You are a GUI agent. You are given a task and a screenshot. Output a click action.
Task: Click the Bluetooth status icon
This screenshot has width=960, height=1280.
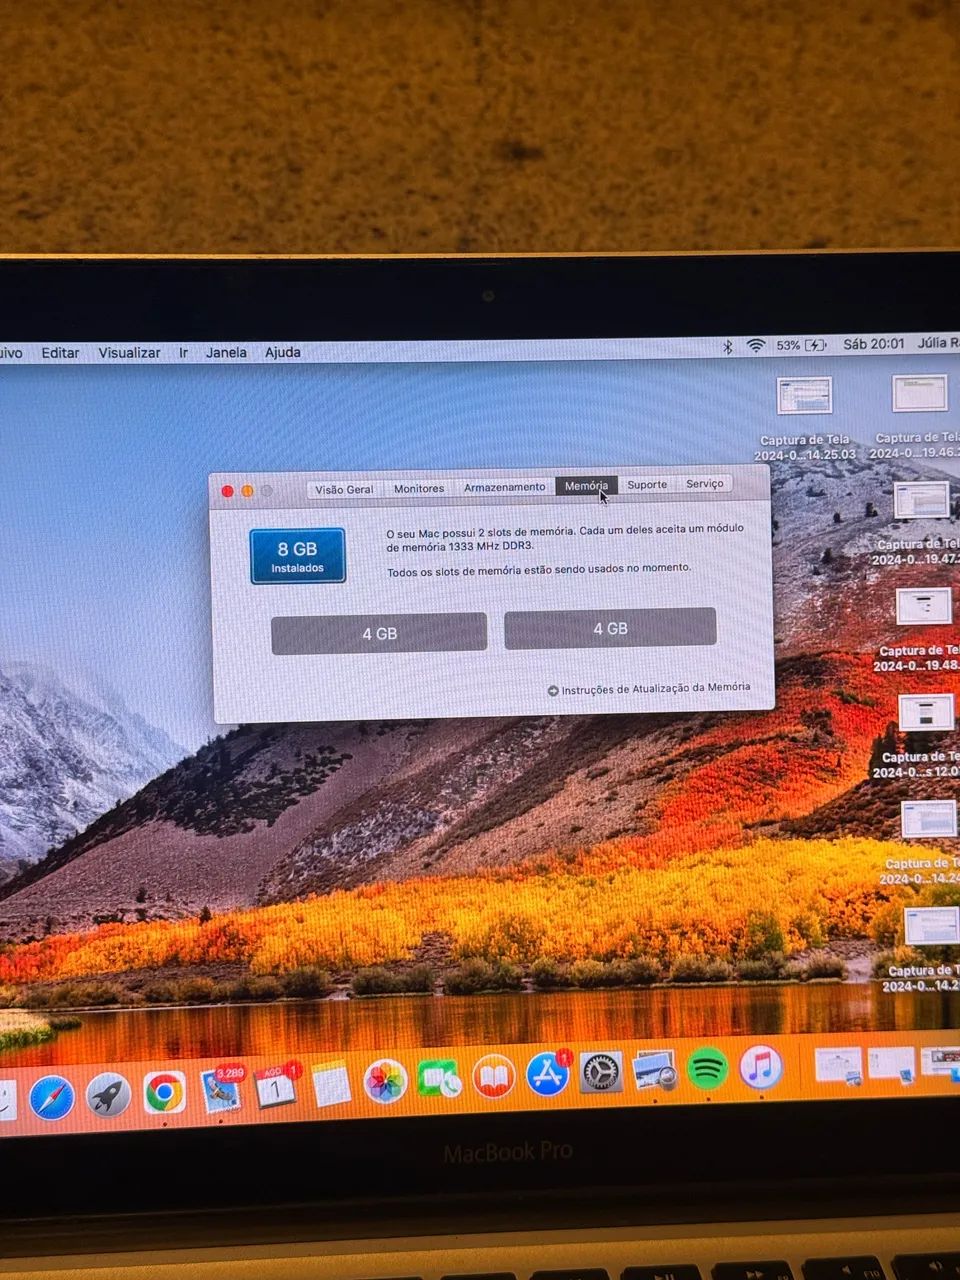coord(728,346)
